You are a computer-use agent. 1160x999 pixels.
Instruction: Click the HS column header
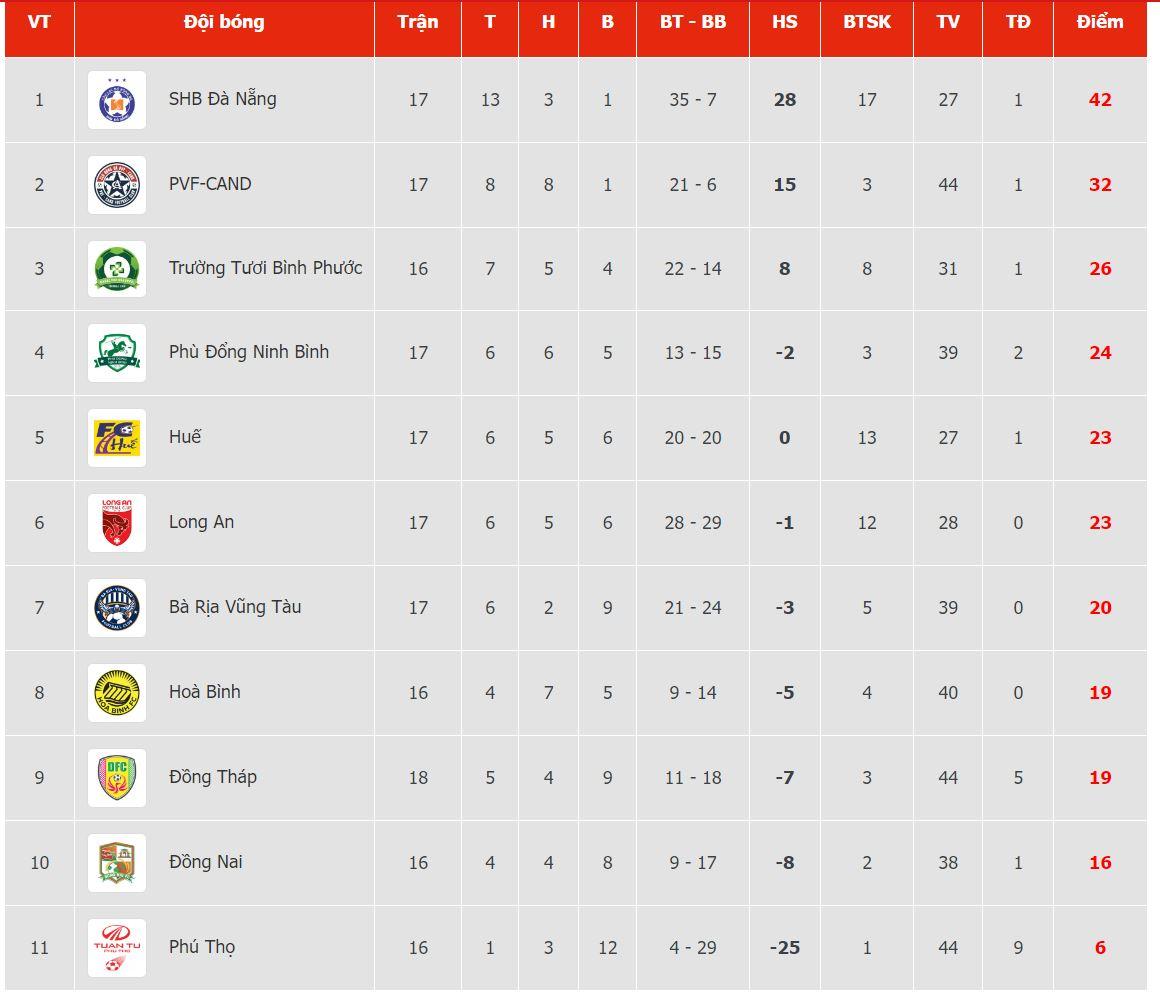[x=785, y=22]
